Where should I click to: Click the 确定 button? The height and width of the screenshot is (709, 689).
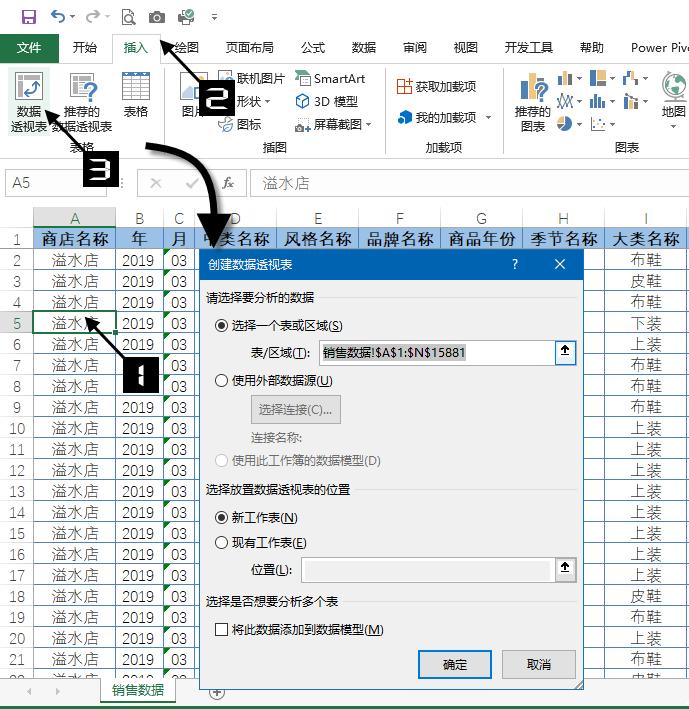(x=454, y=664)
